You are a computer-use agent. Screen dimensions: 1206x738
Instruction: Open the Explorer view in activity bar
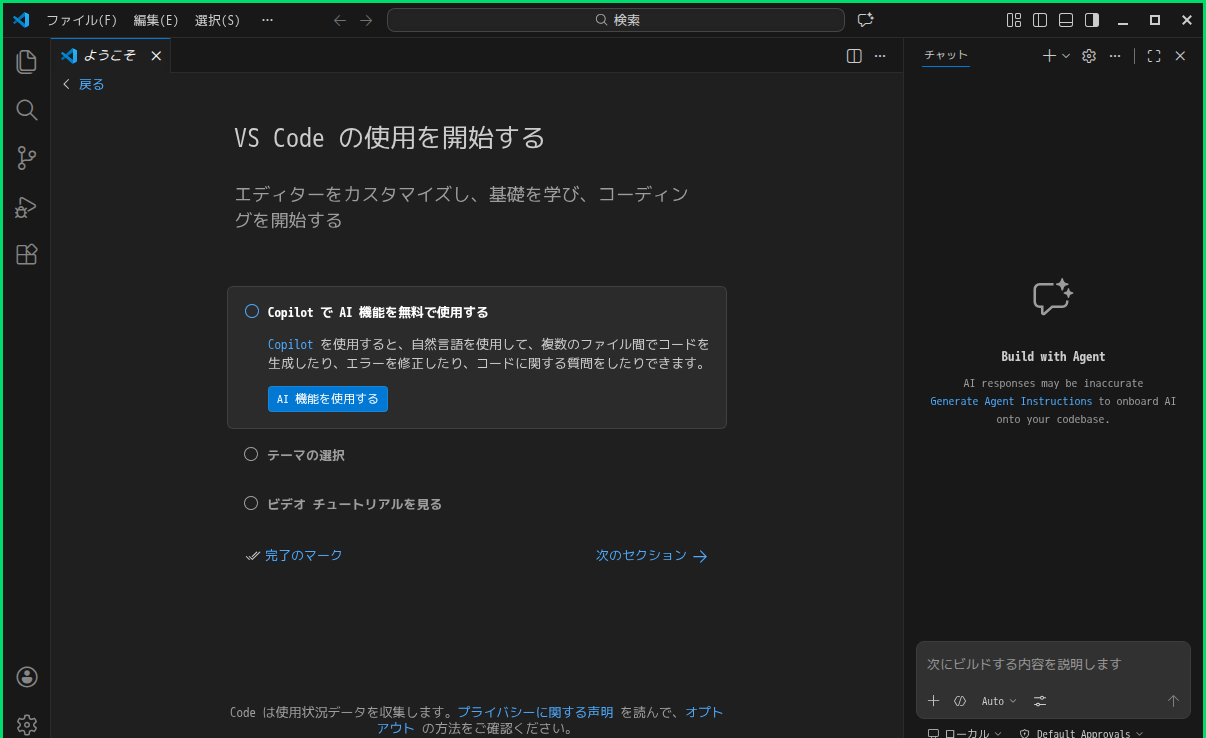click(27, 62)
